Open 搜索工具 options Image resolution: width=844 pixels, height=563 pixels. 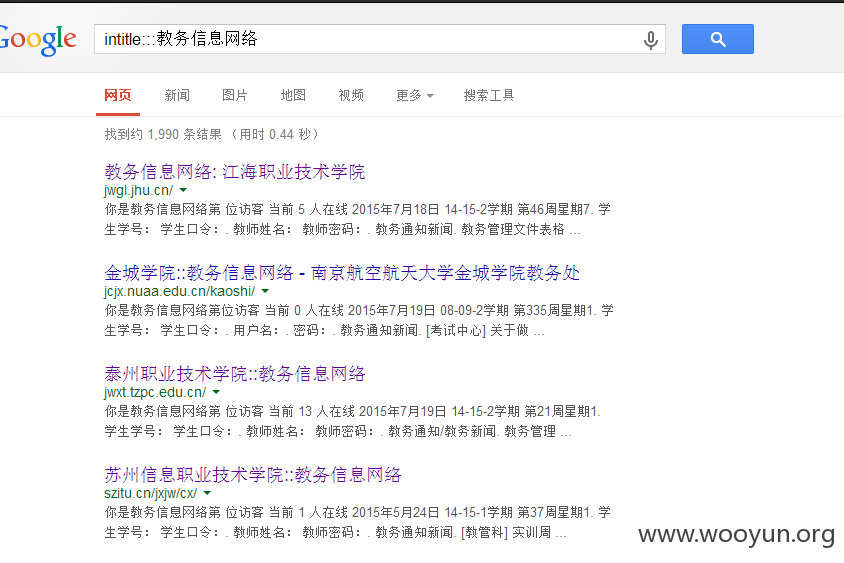pyautogui.click(x=489, y=95)
